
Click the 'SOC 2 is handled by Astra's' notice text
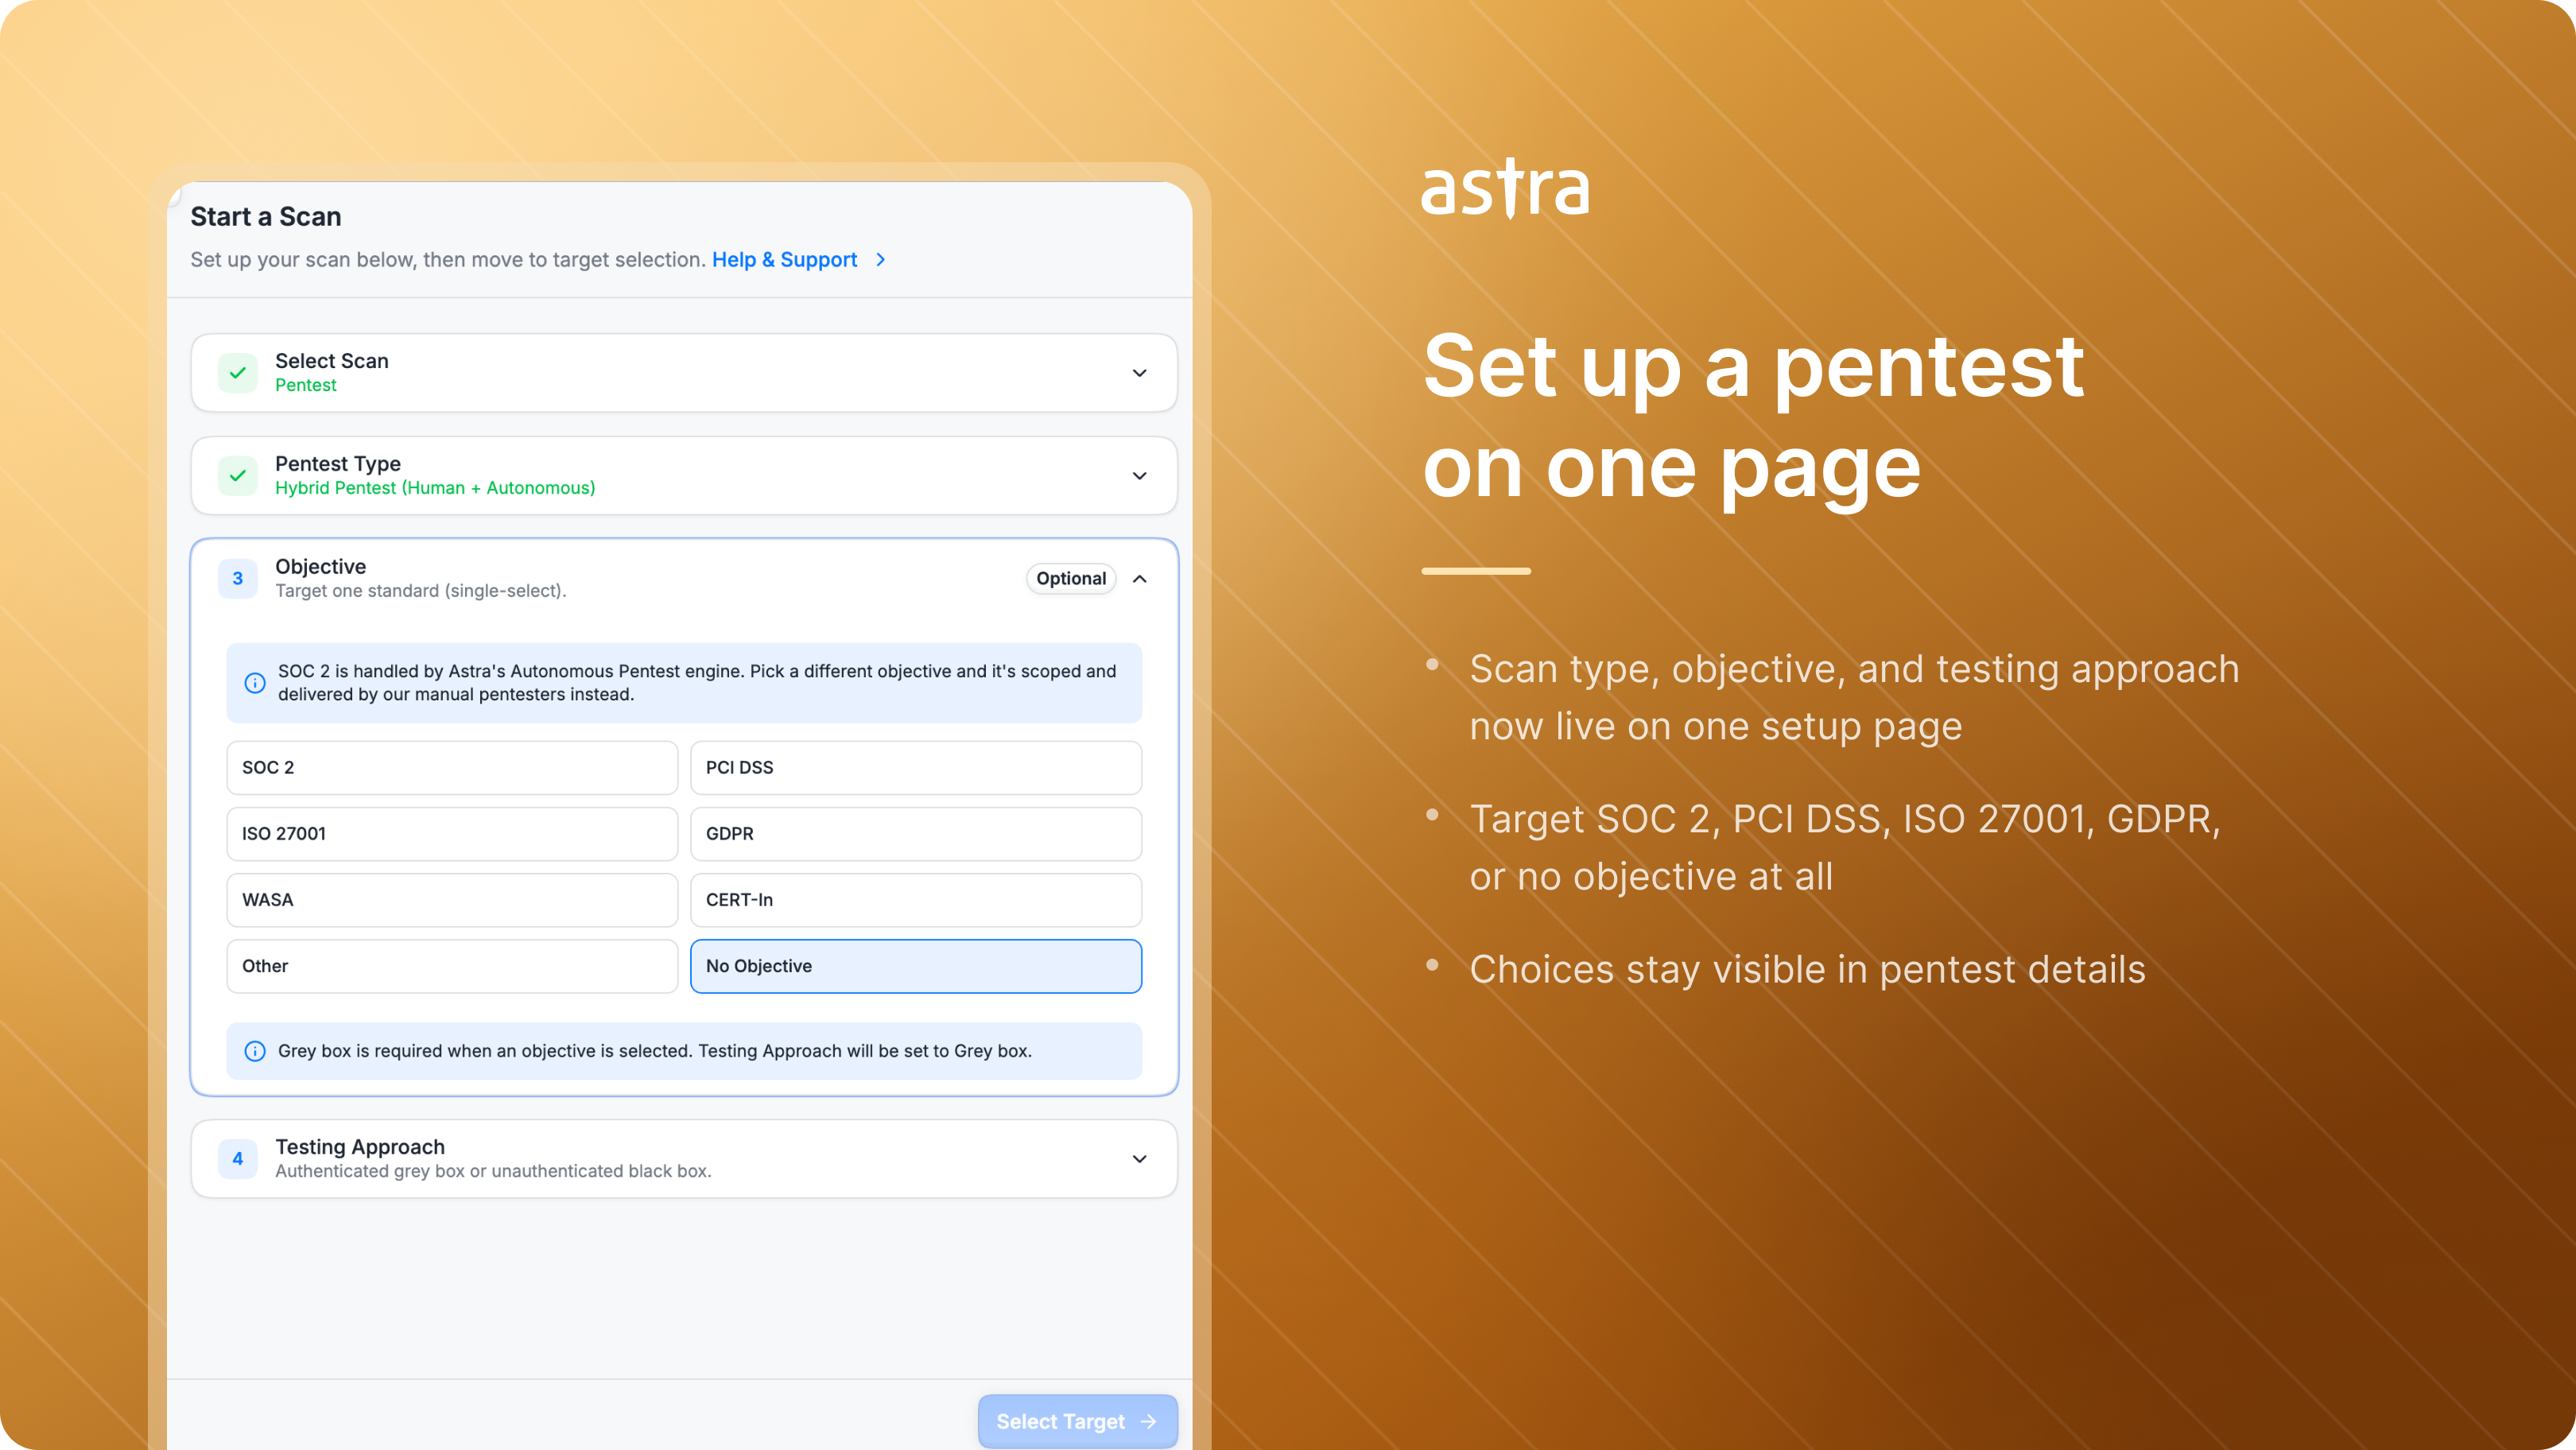click(x=697, y=683)
